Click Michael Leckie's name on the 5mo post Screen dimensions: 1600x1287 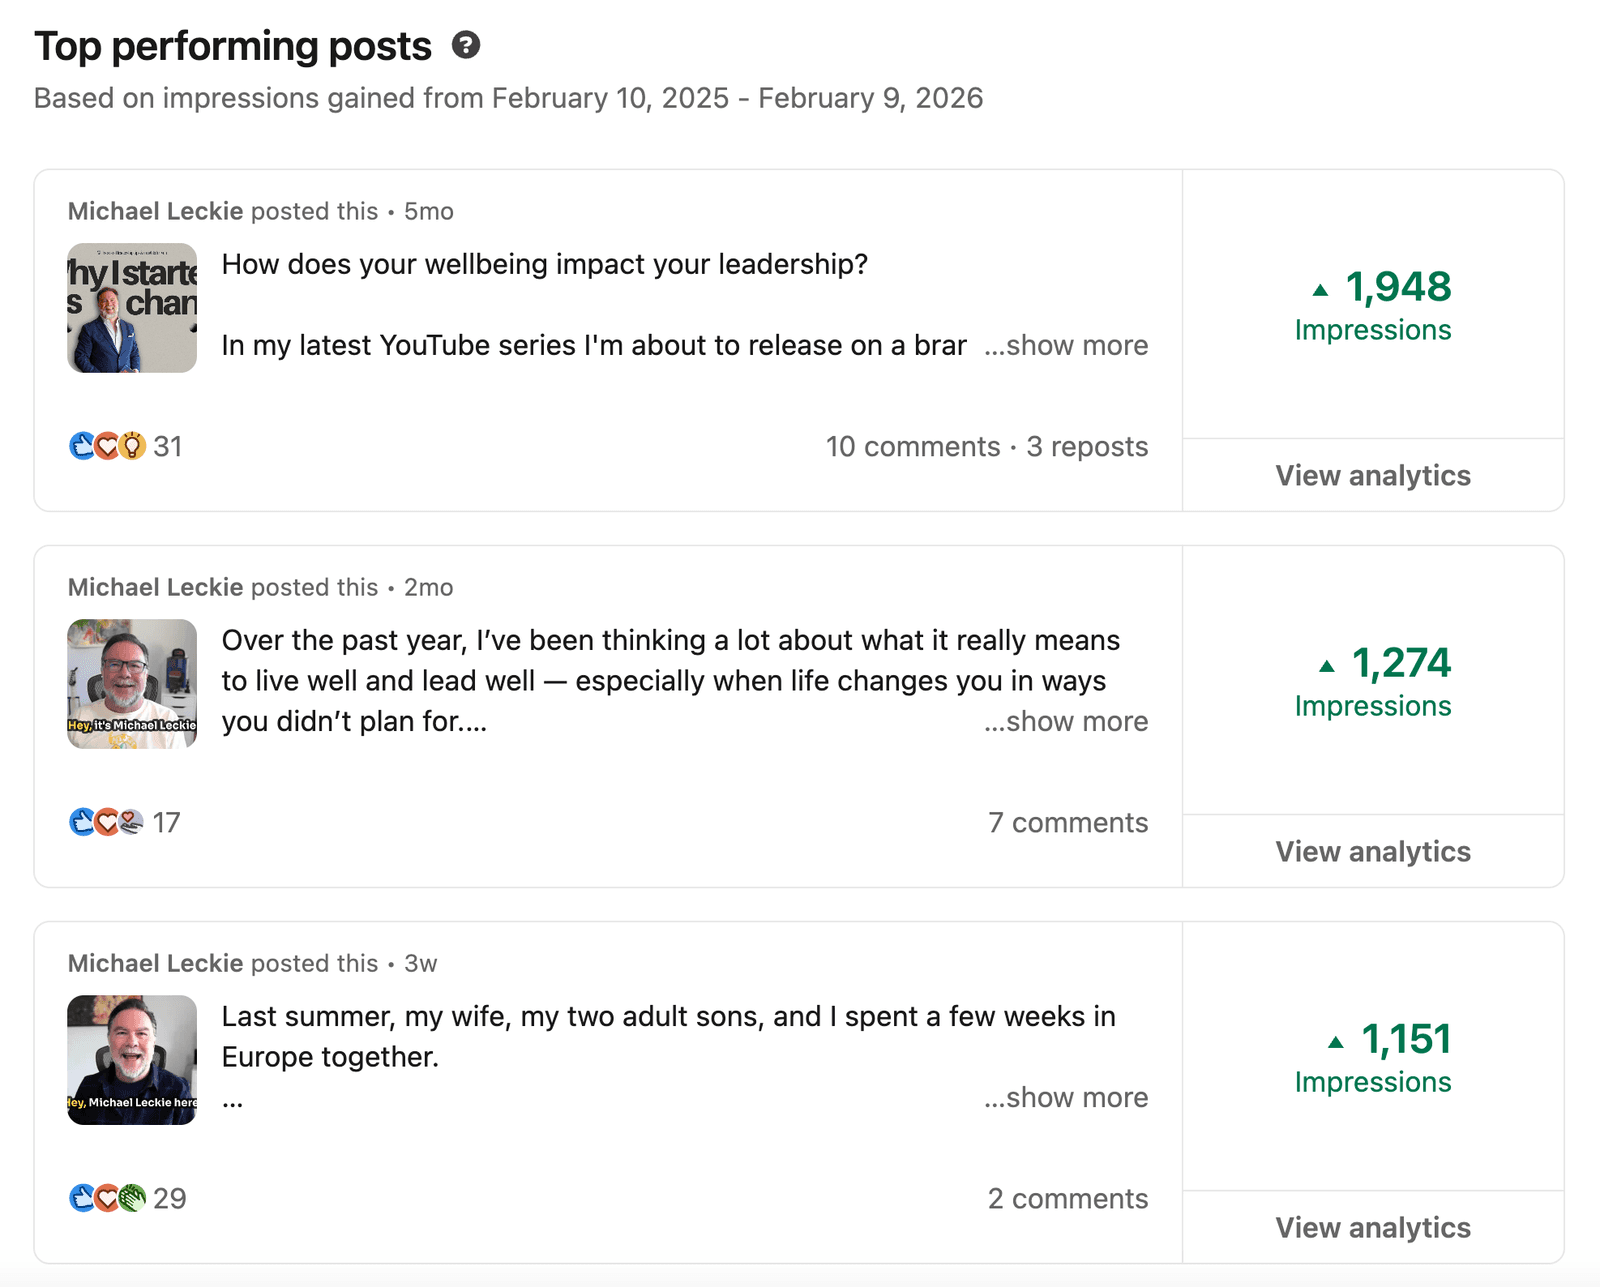[155, 211]
